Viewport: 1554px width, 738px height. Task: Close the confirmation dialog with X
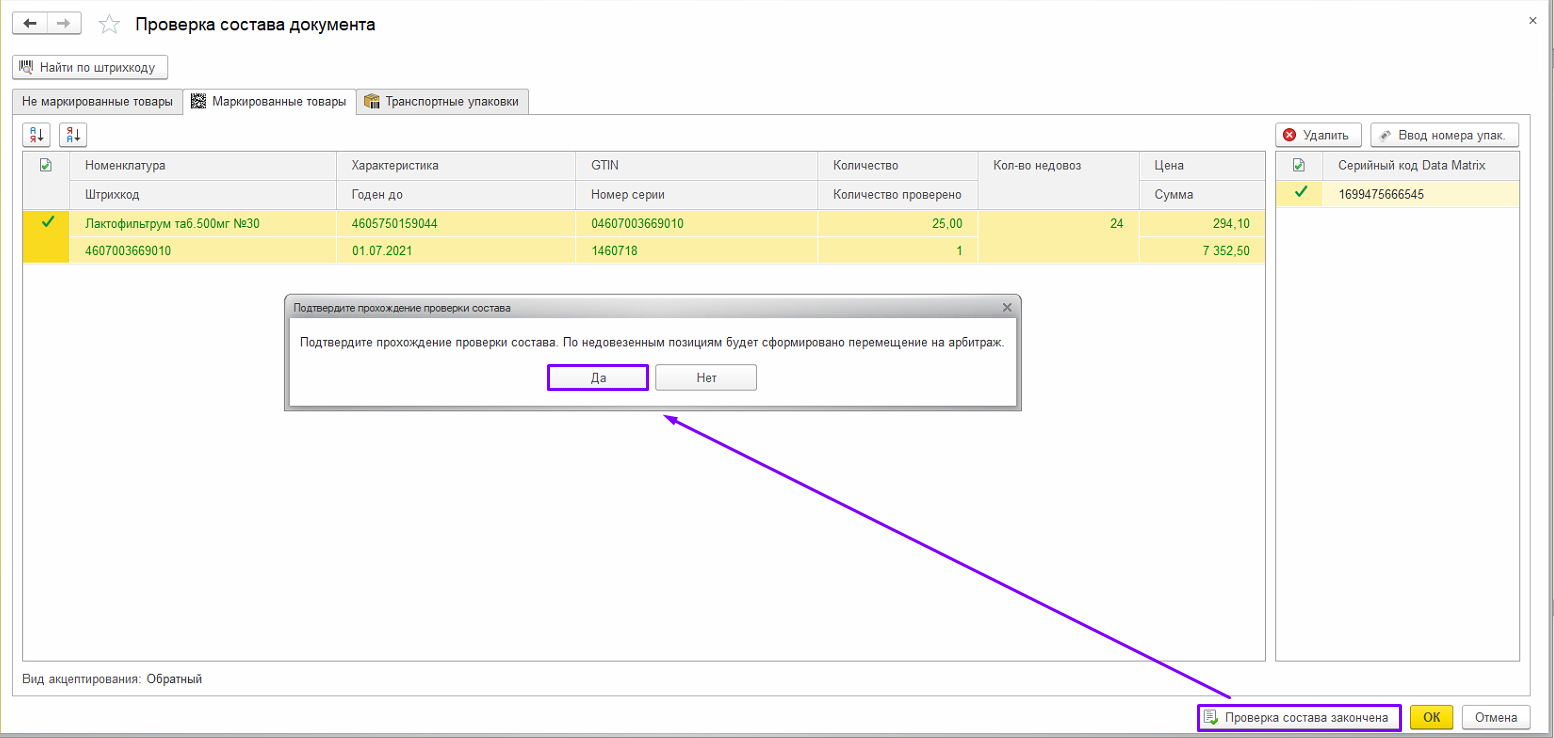click(1007, 307)
